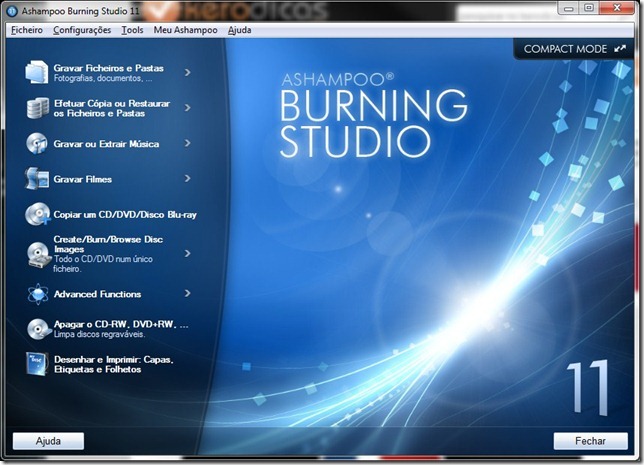644x465 pixels.
Task: Expand Gravar Ficheiros e Pastas submenu arrow
Action: coord(187,72)
